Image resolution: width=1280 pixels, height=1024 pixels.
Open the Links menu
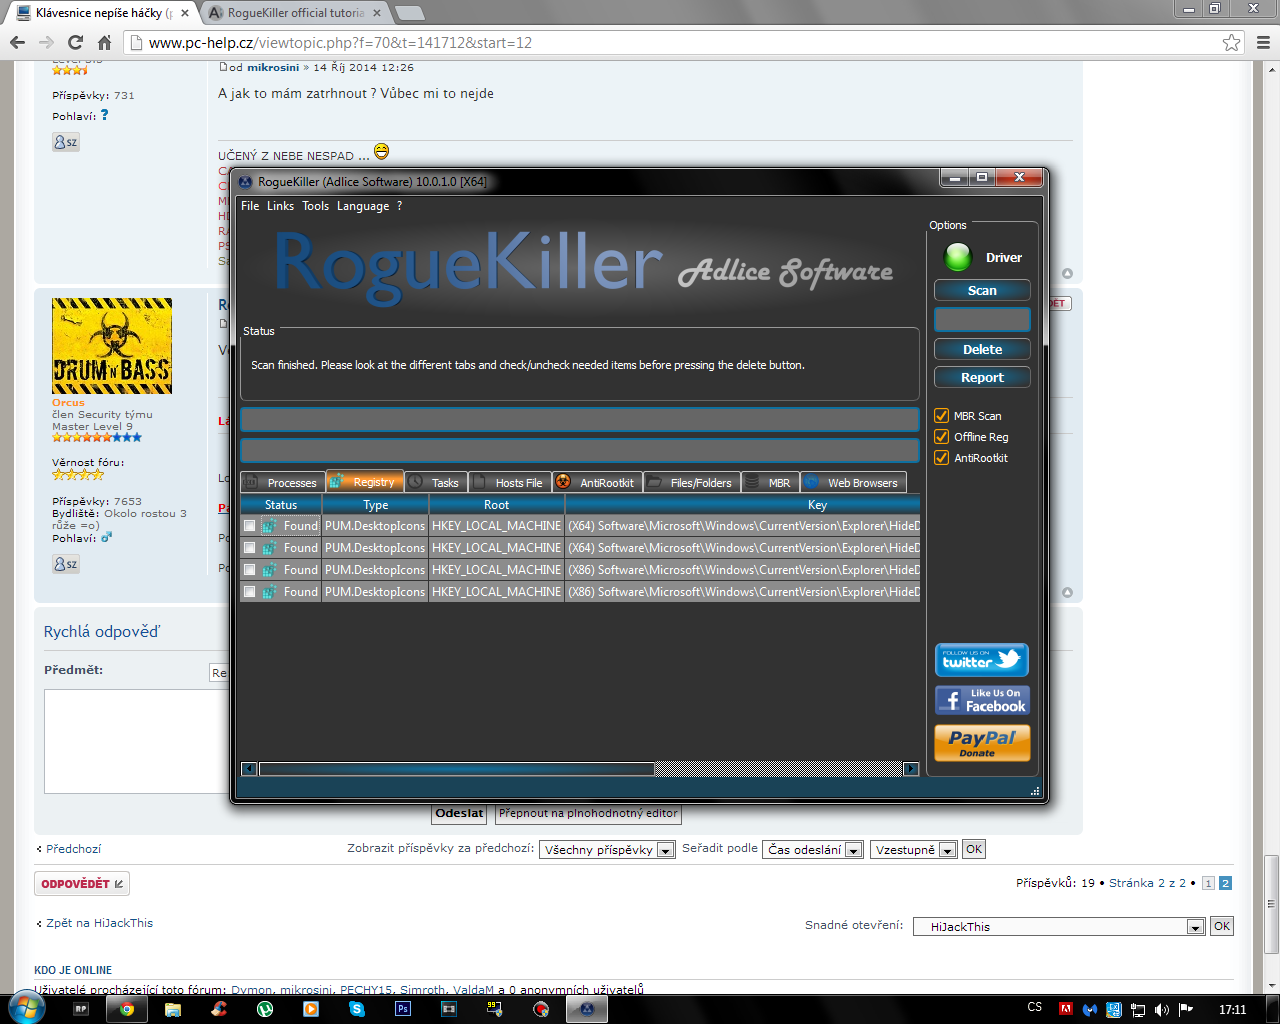[x=280, y=206]
